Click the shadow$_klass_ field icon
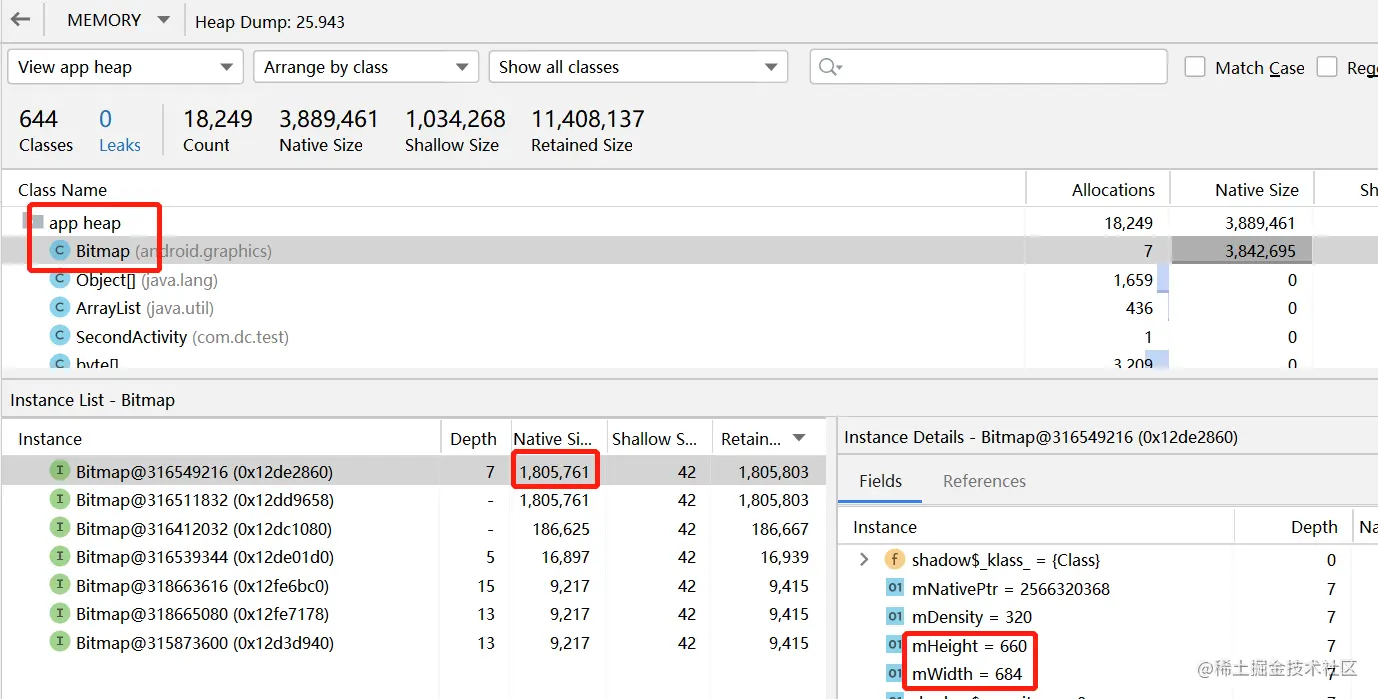Image resolution: width=1378 pixels, height=699 pixels. (x=895, y=560)
